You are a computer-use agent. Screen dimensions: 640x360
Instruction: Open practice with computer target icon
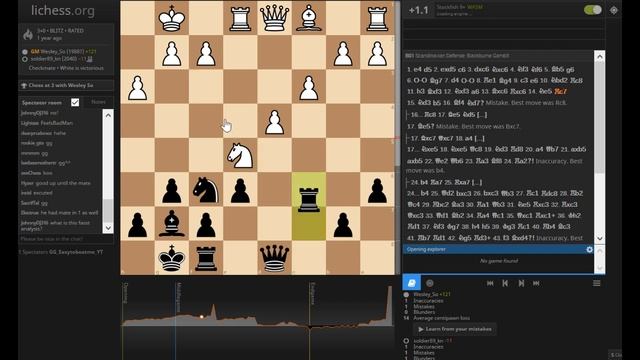[429, 283]
